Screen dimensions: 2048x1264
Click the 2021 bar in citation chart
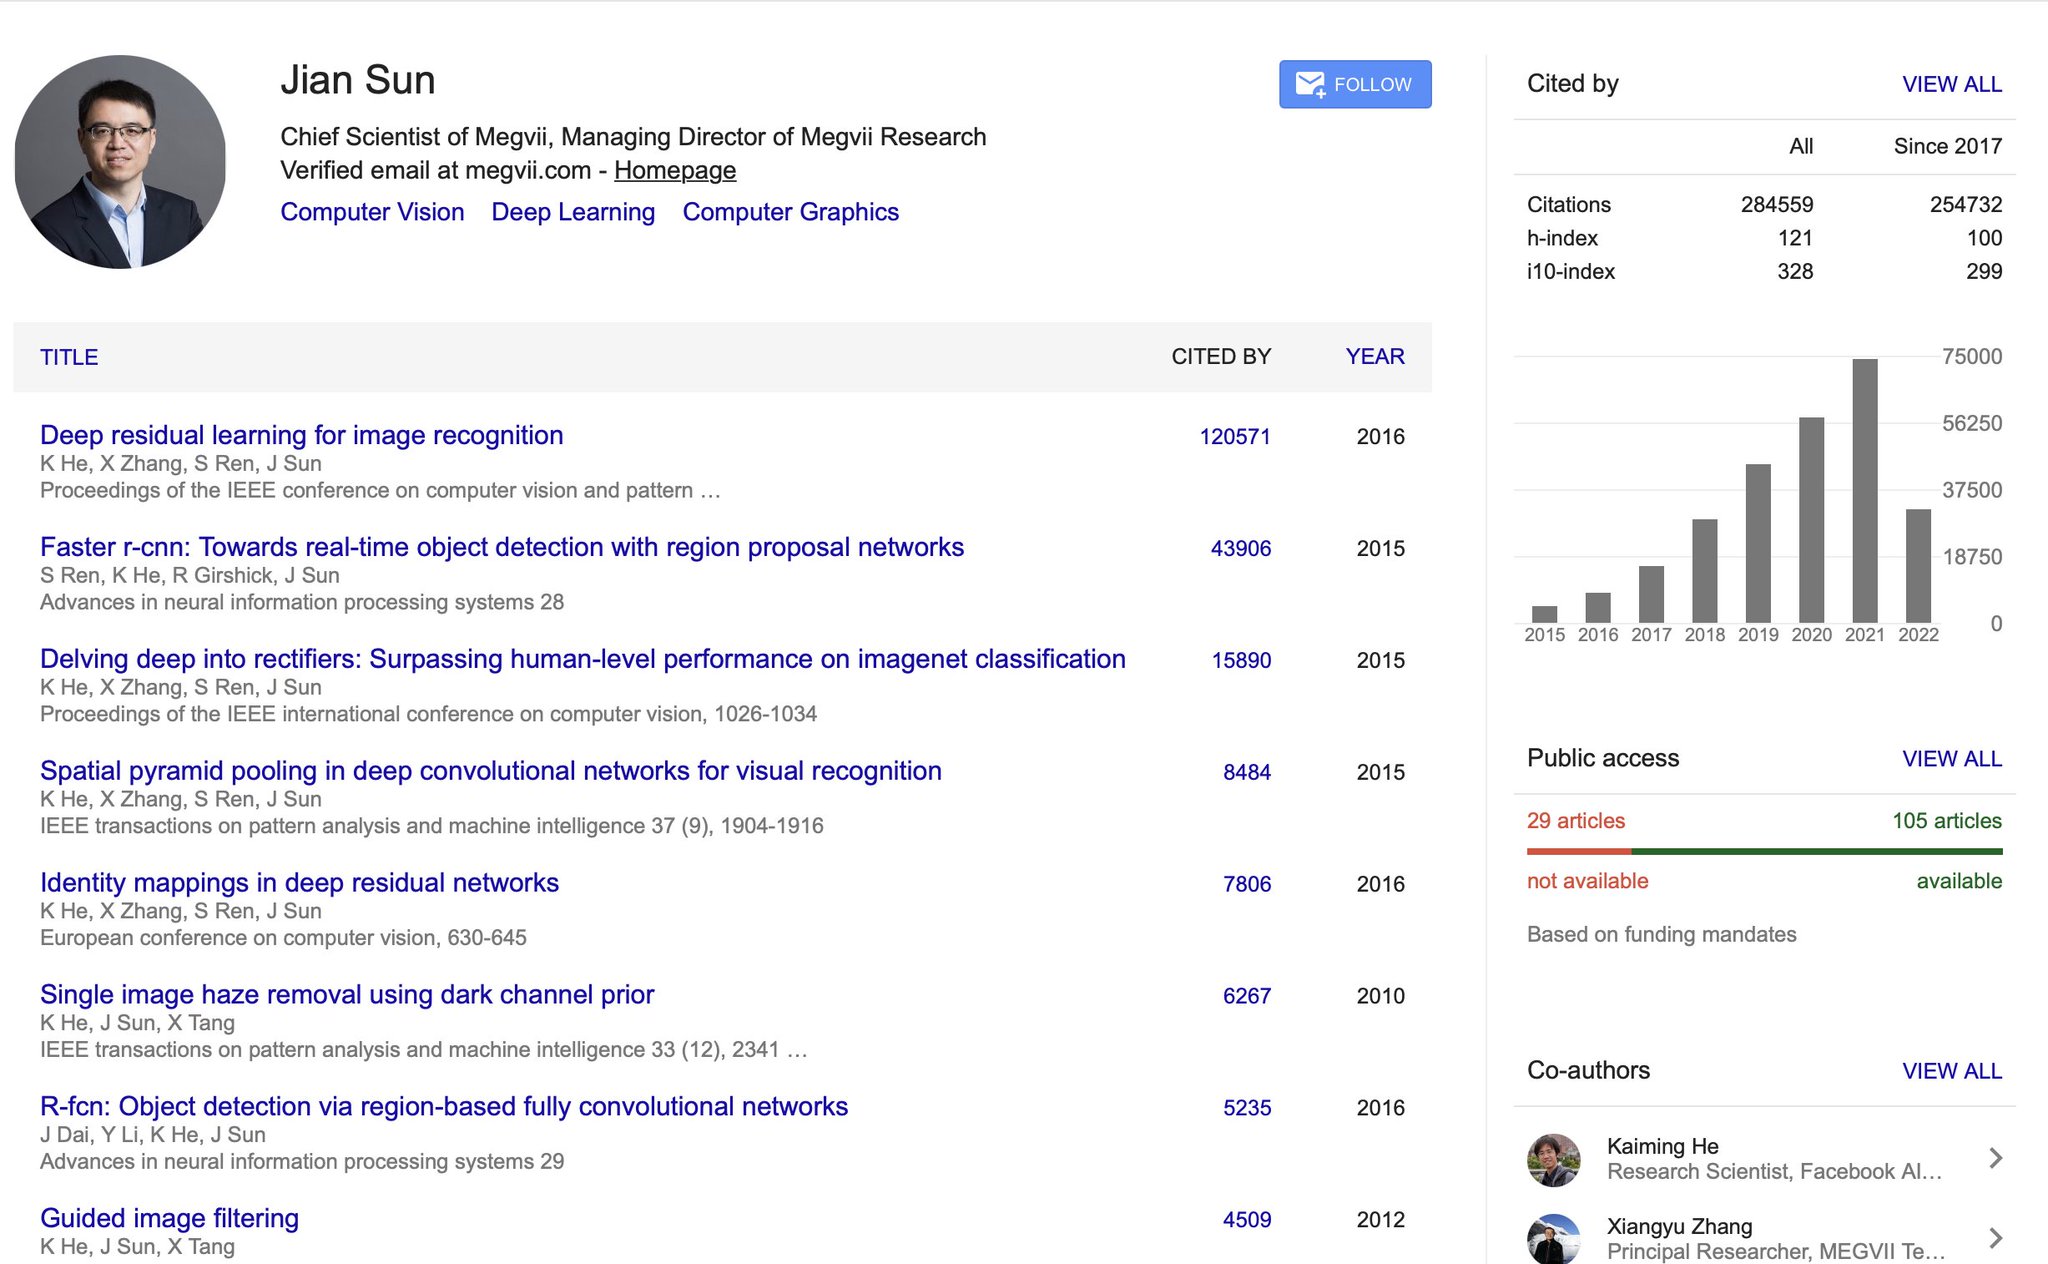tap(1864, 490)
